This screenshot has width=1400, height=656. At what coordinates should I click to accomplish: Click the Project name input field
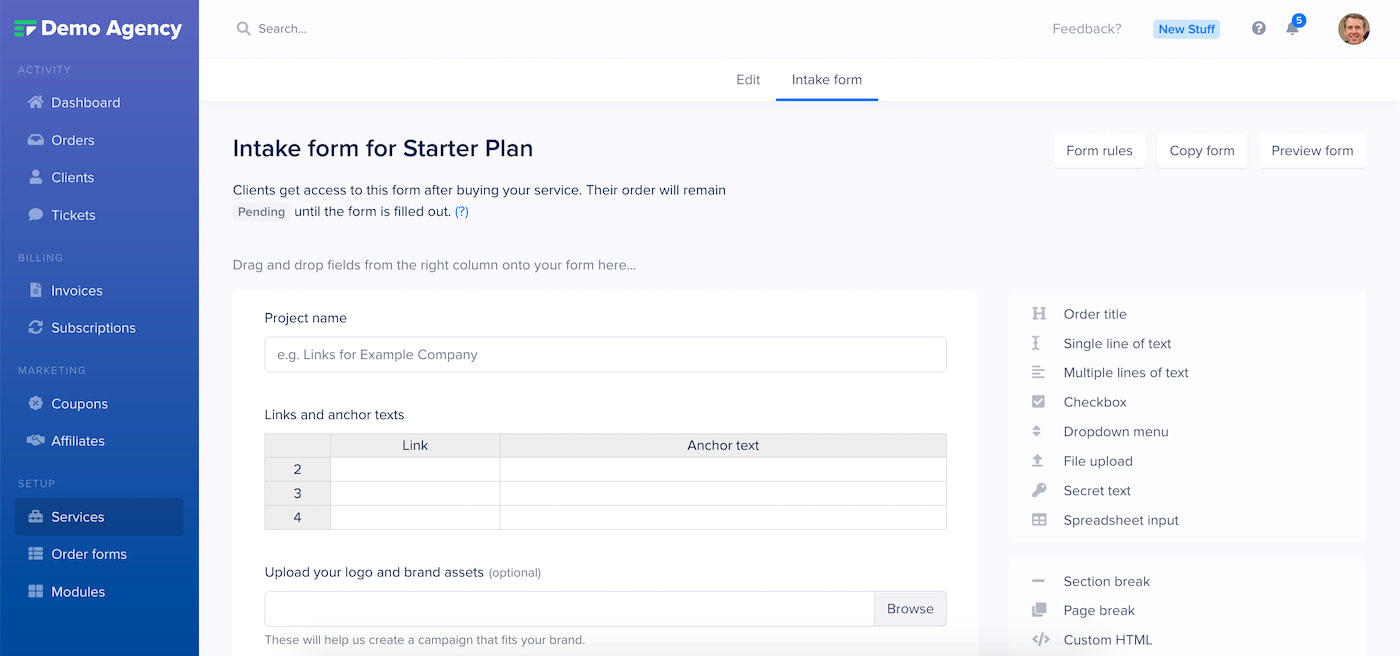[605, 354]
